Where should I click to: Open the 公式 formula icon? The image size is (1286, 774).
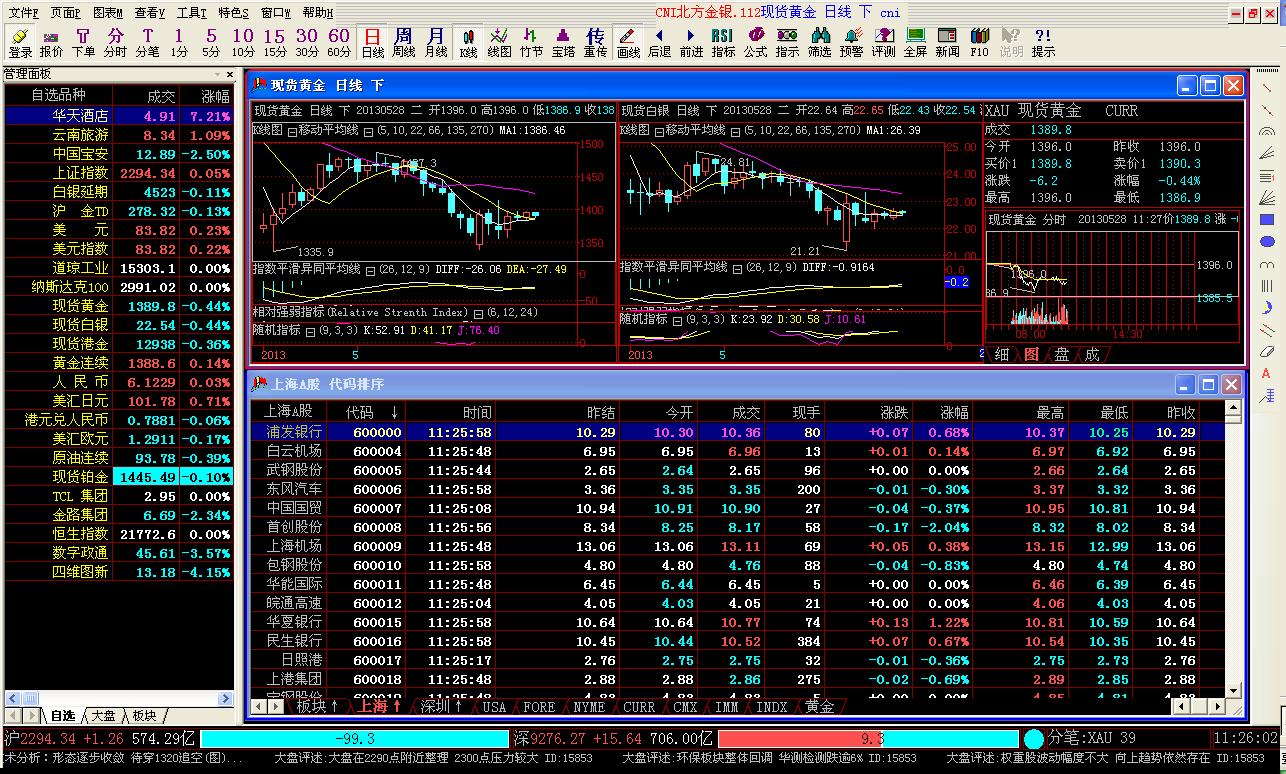click(x=755, y=42)
